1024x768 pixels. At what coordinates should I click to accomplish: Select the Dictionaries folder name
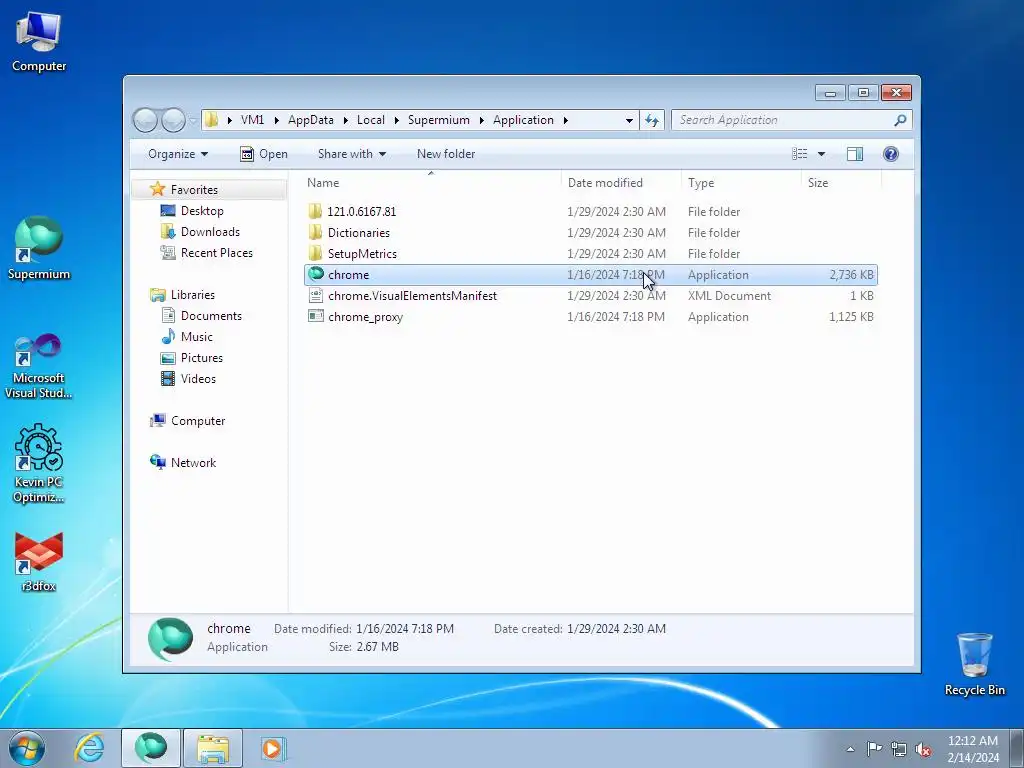point(359,232)
